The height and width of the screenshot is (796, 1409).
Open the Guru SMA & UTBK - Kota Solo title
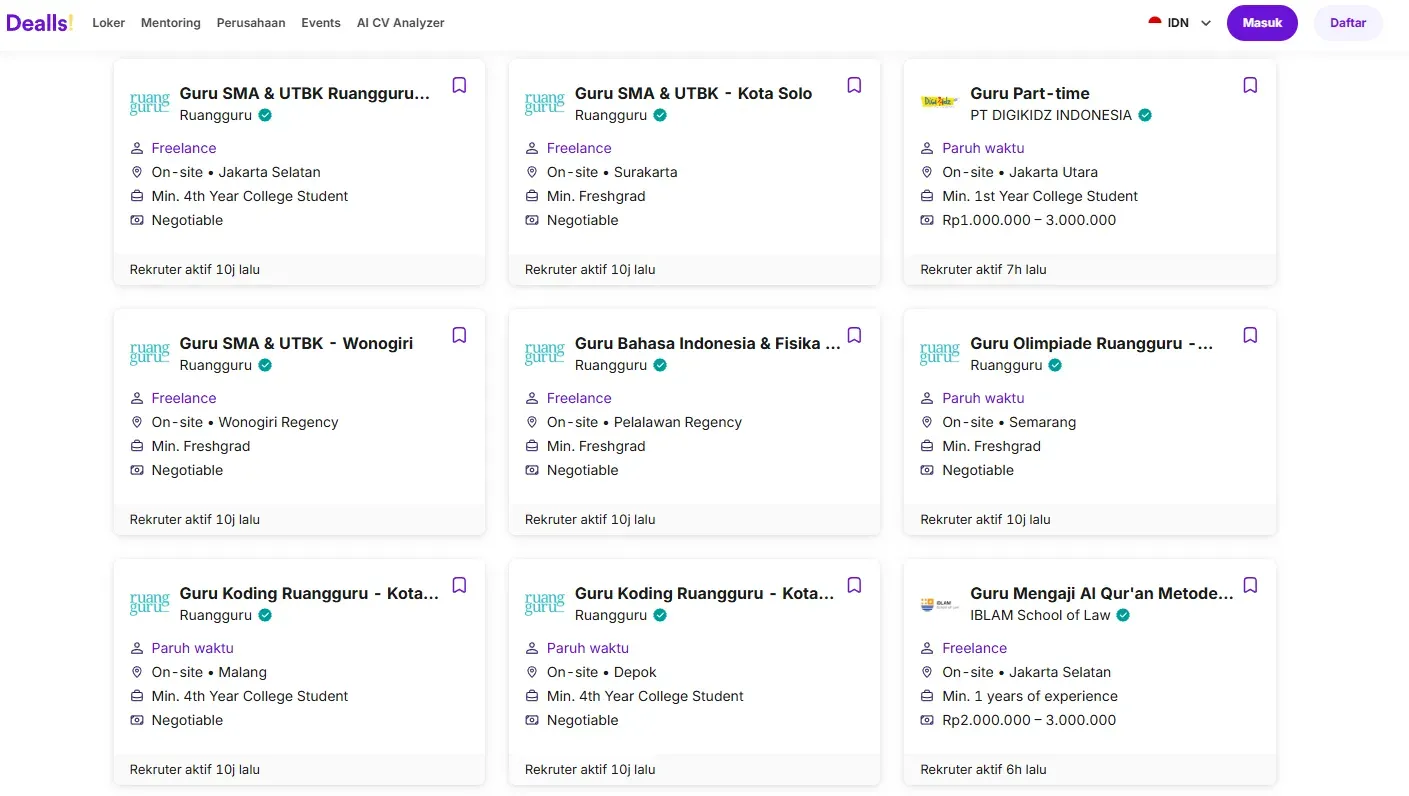pos(693,93)
